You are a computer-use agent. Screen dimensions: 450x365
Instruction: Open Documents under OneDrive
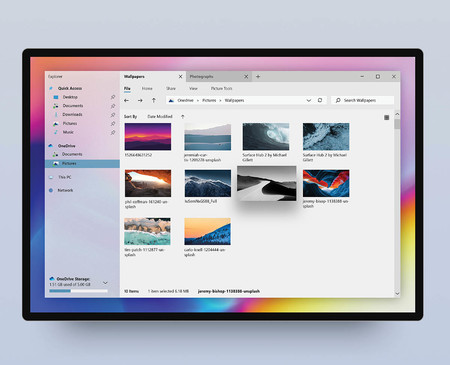coord(72,154)
